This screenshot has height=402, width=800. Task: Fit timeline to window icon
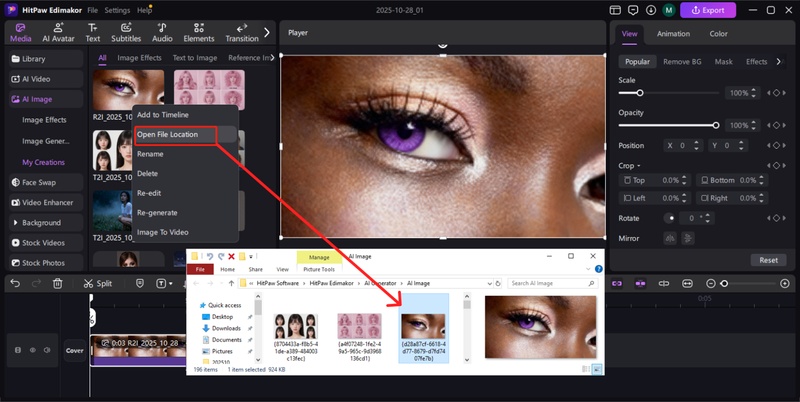click(x=687, y=283)
